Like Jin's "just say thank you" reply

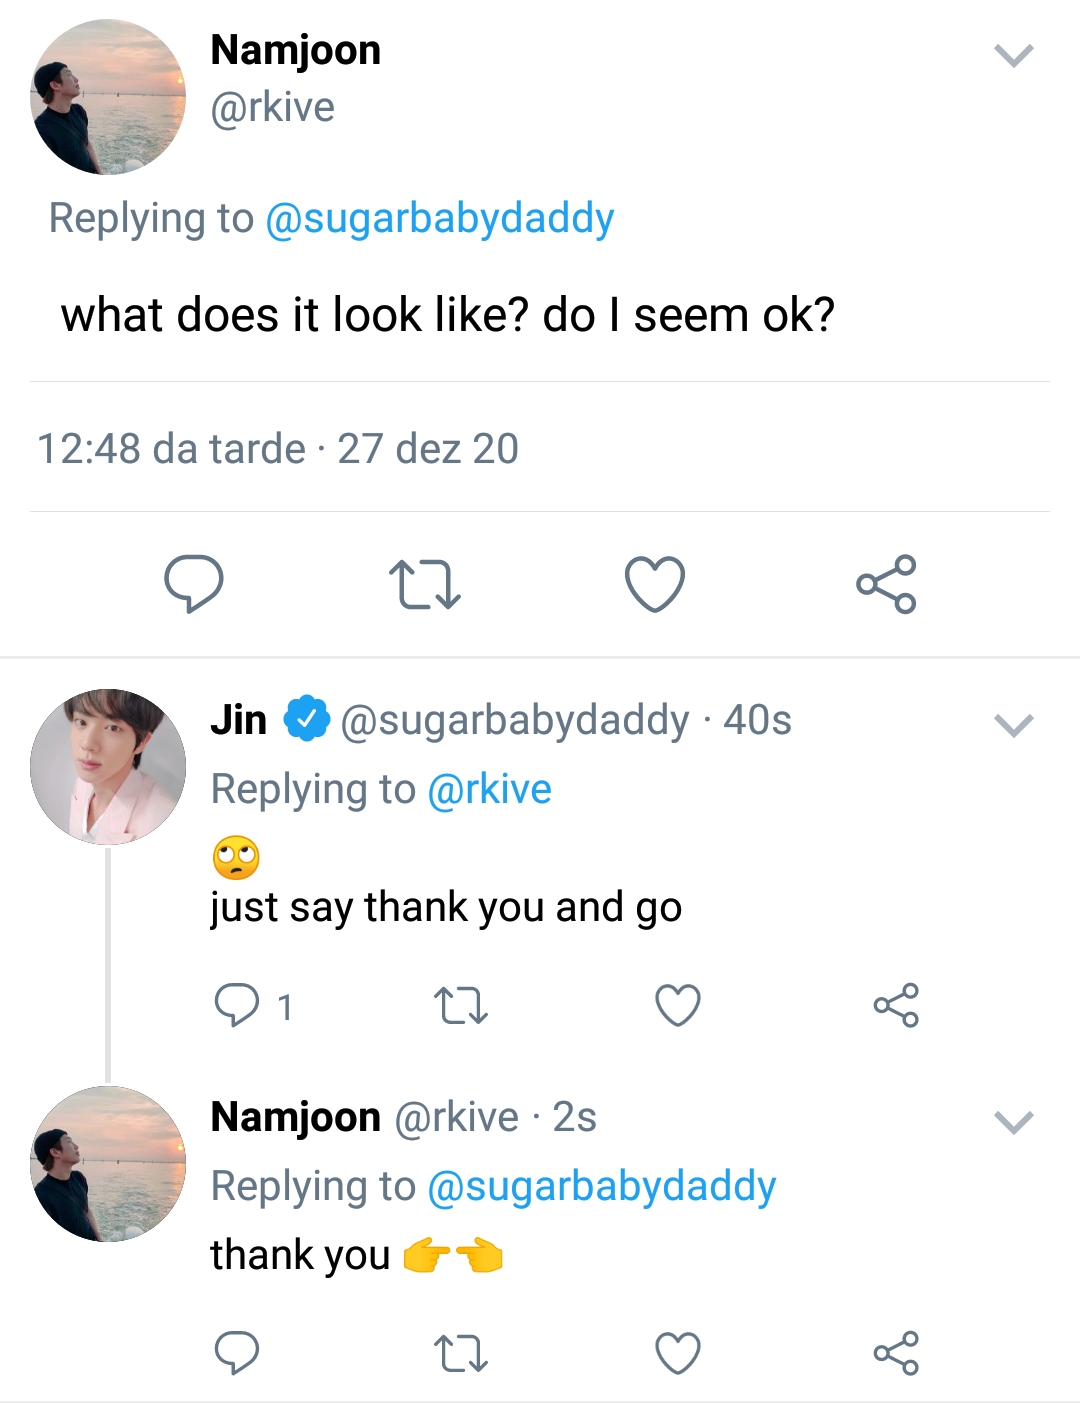[677, 1005]
